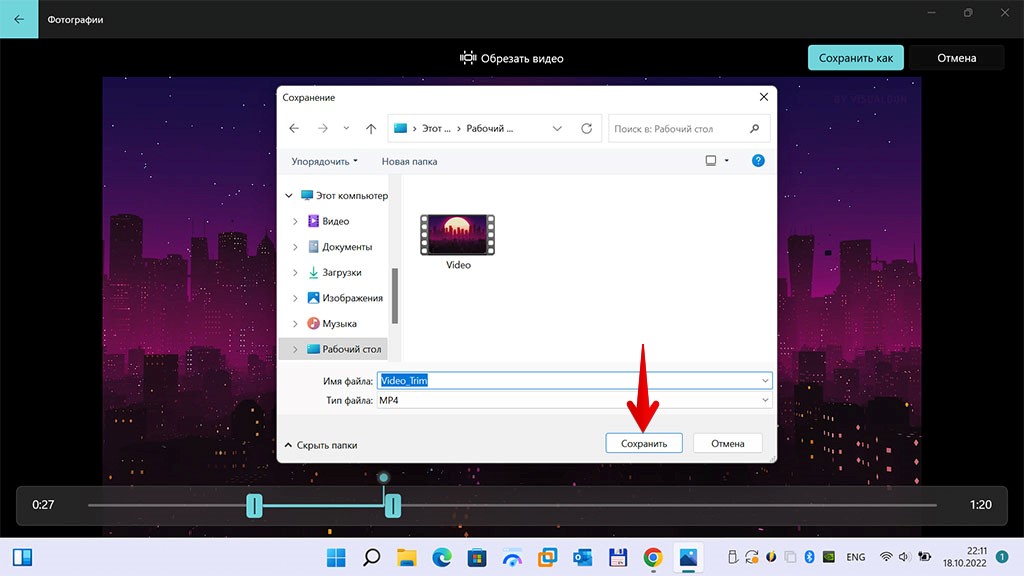
Task: Select Загрузки in the navigation tree
Action: click(341, 272)
